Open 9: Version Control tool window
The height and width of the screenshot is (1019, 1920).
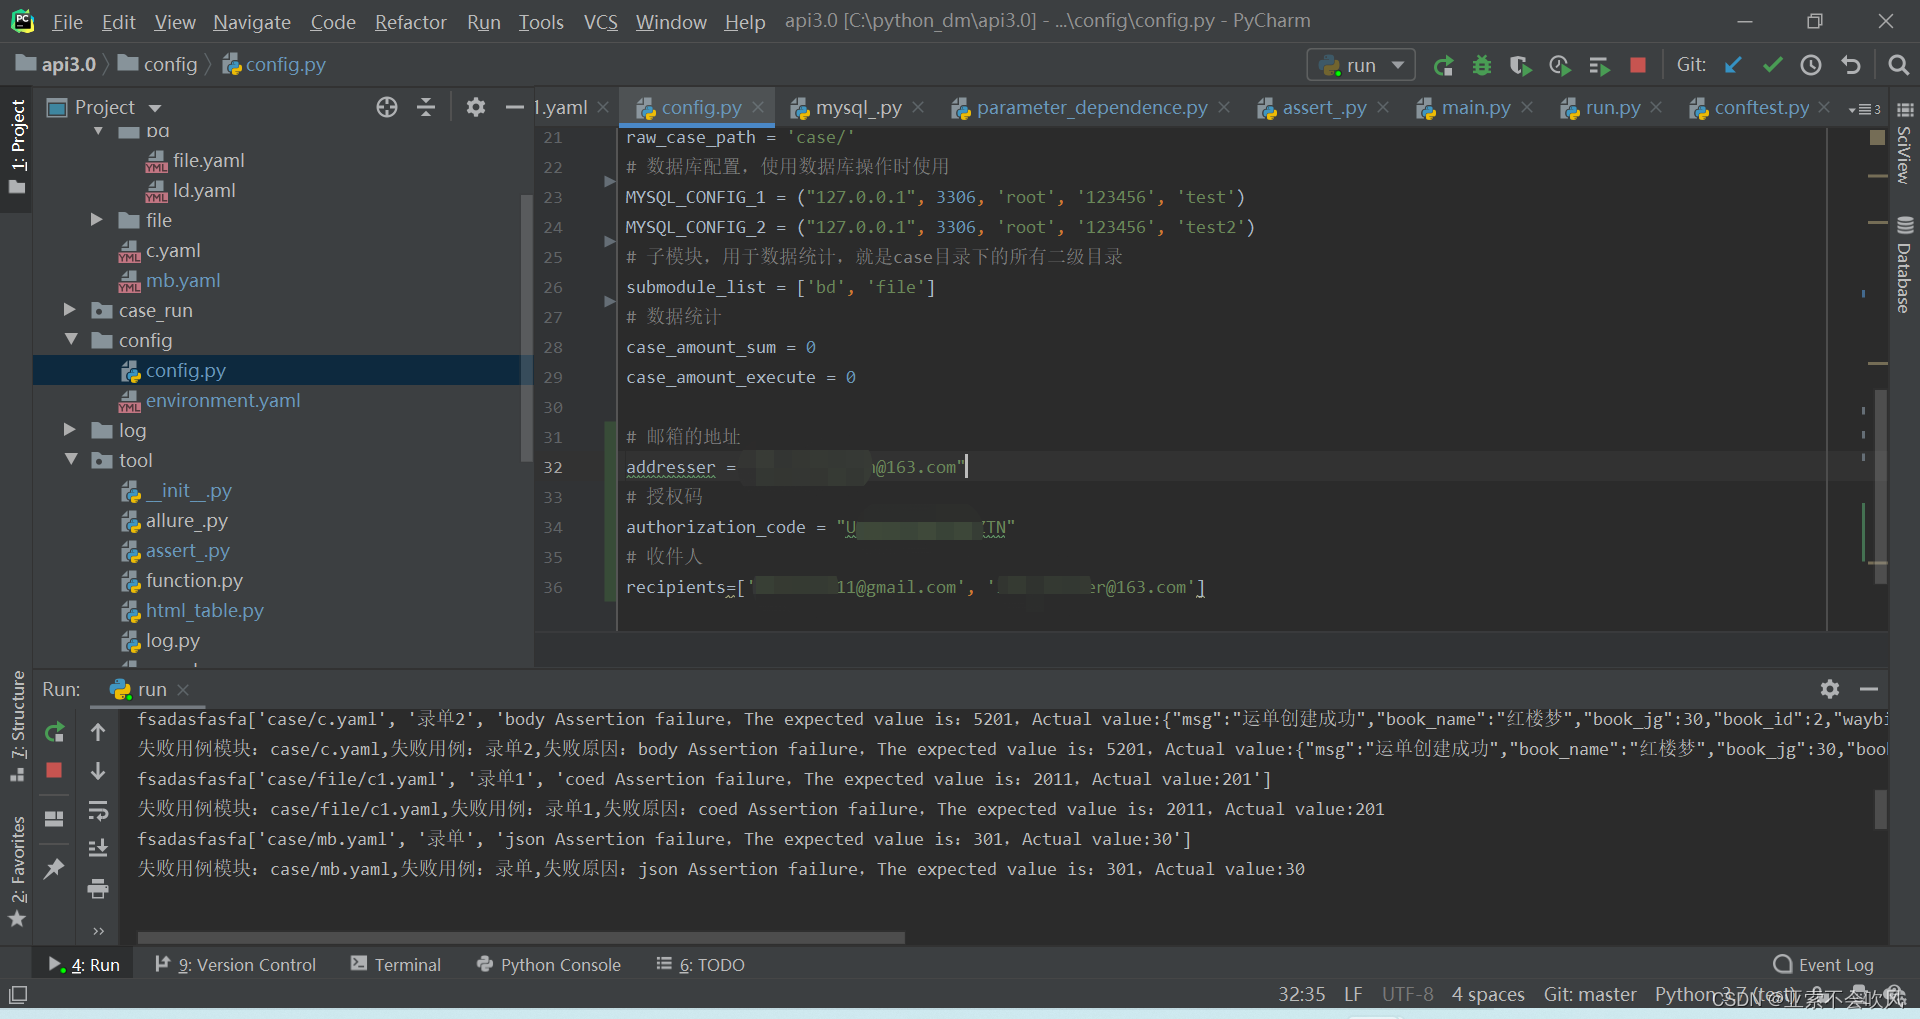click(236, 965)
